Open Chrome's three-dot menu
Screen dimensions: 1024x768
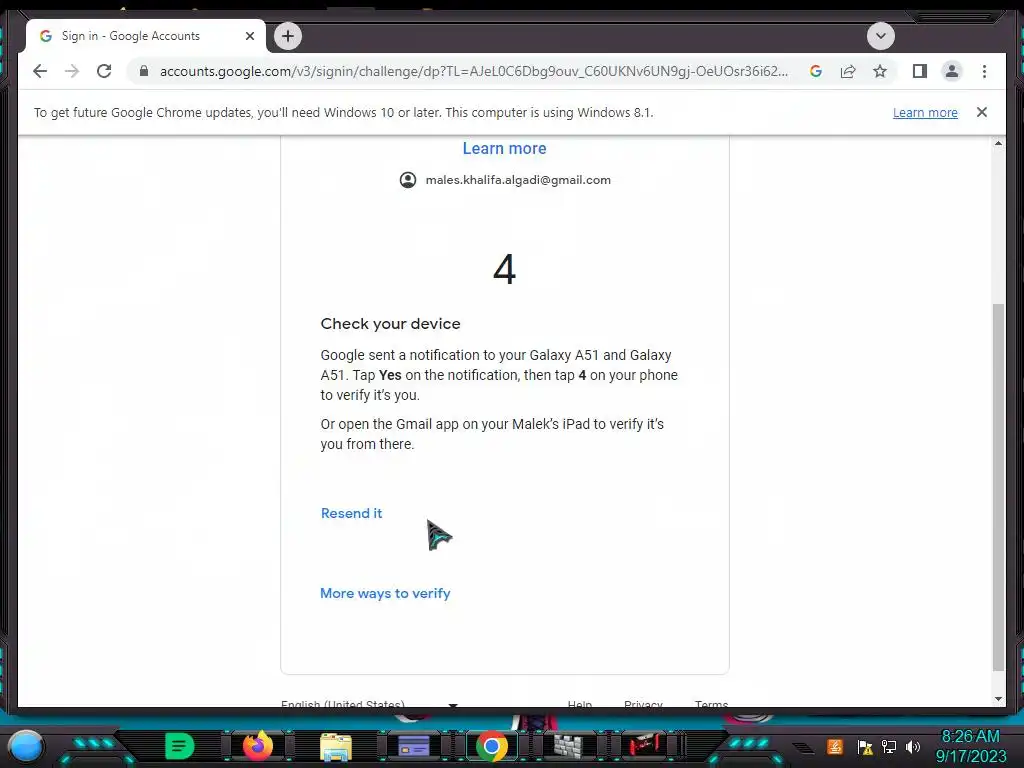point(984,71)
